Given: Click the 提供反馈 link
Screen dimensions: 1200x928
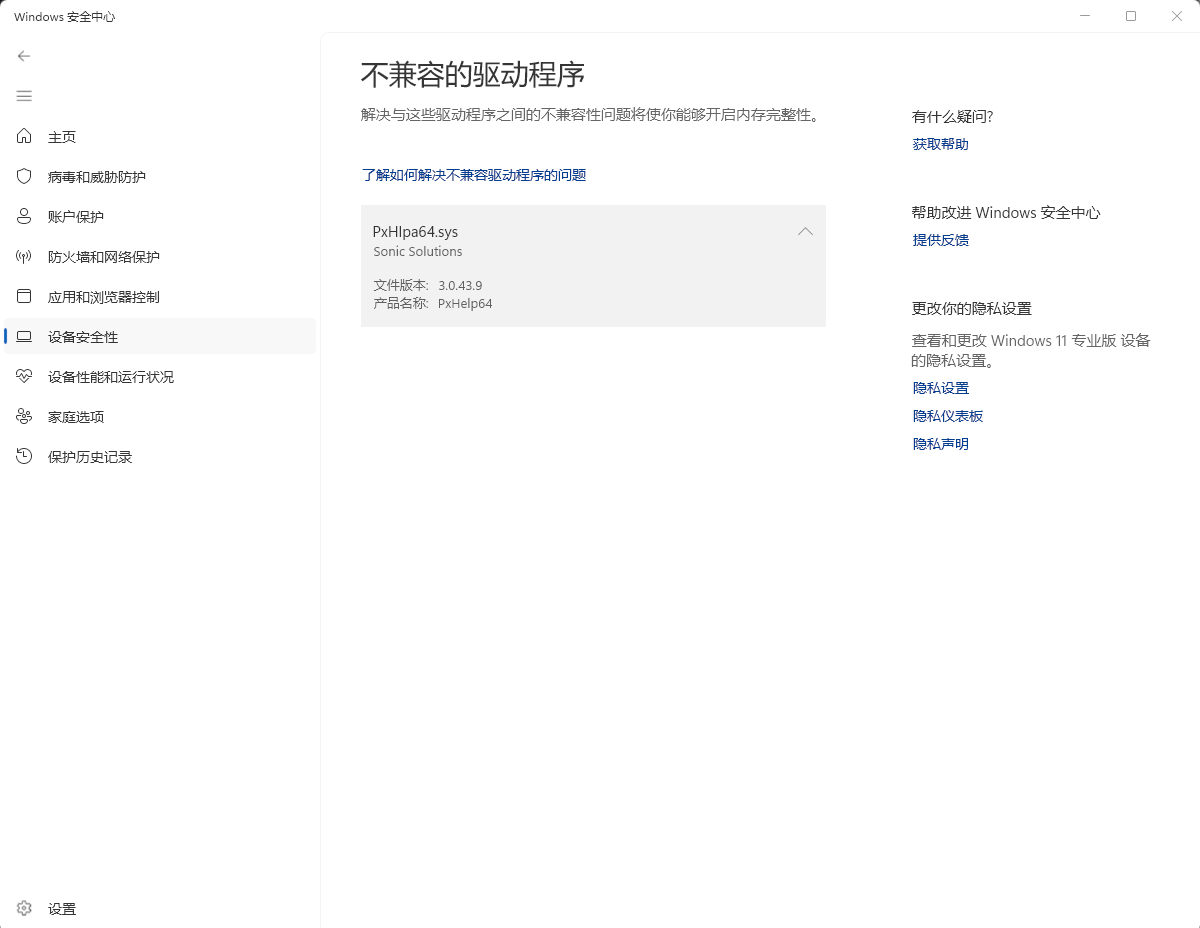Looking at the screenshot, I should [x=940, y=240].
